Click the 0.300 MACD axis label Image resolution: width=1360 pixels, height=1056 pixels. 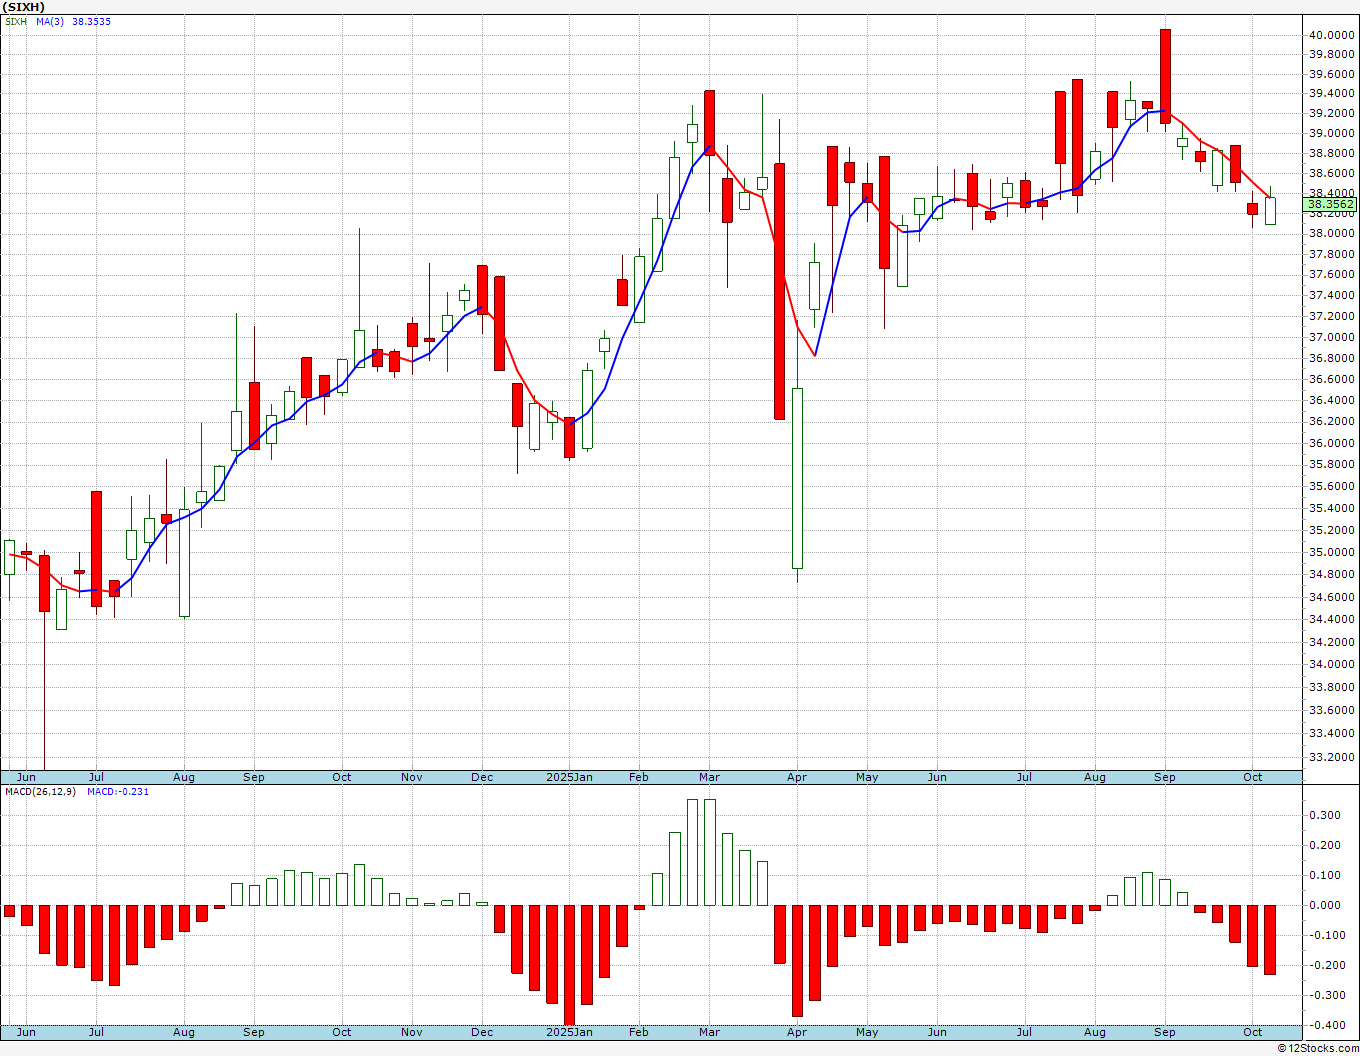[x=1325, y=815]
